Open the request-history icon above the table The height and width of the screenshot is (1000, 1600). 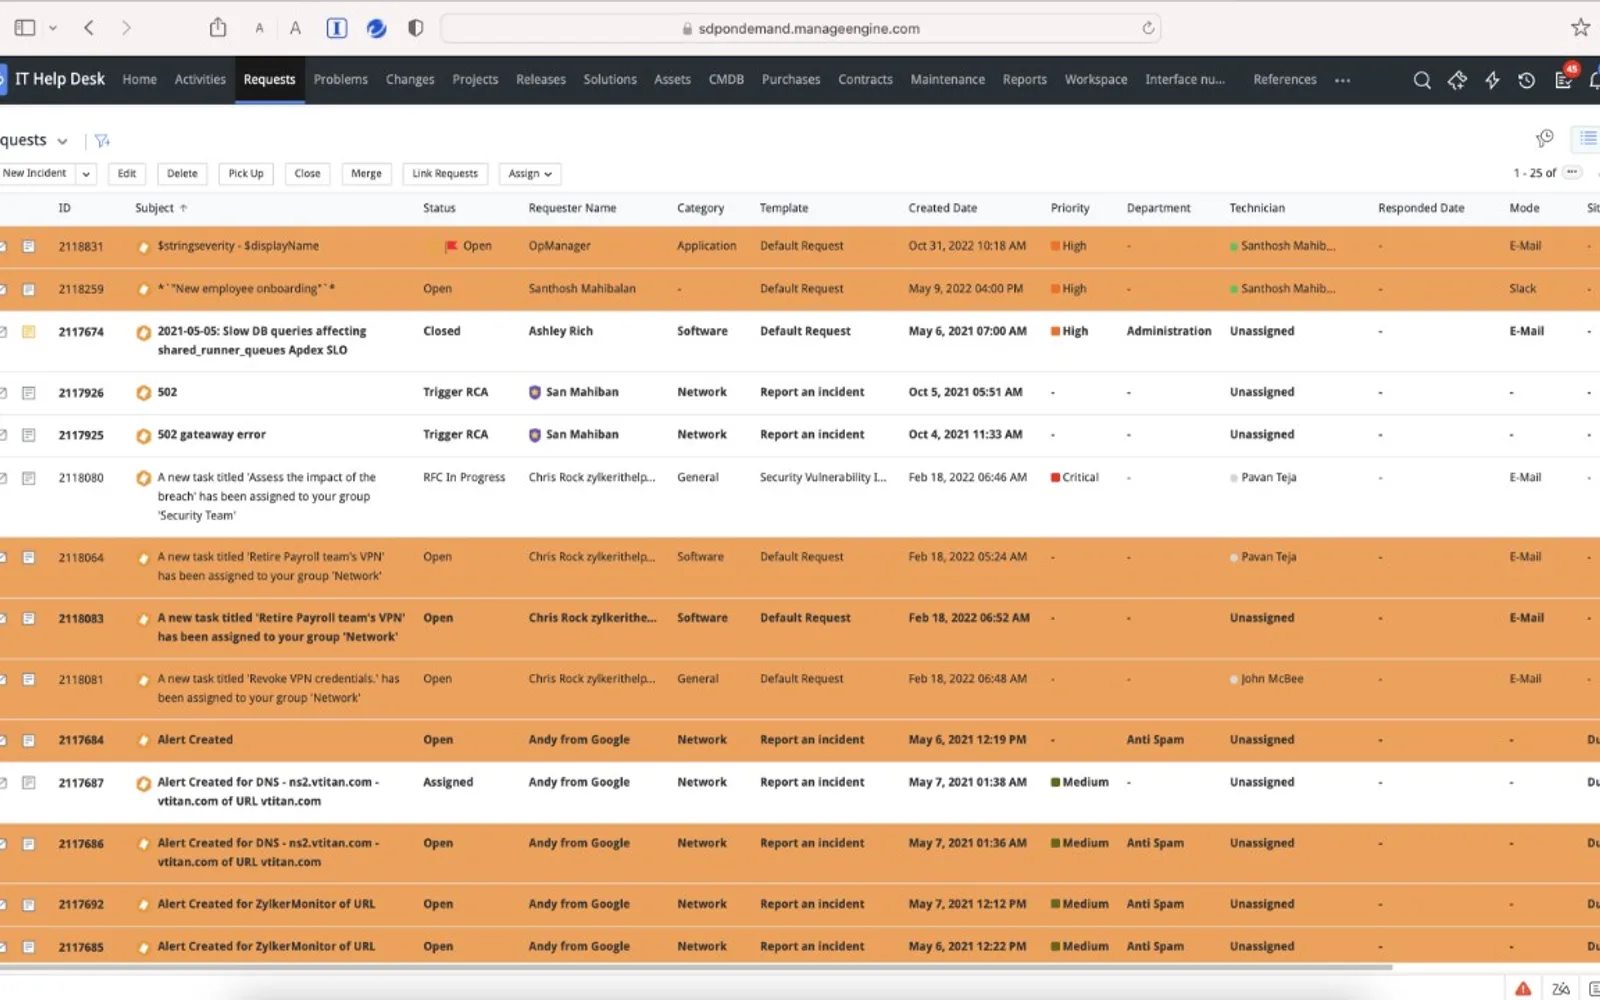coord(1544,138)
